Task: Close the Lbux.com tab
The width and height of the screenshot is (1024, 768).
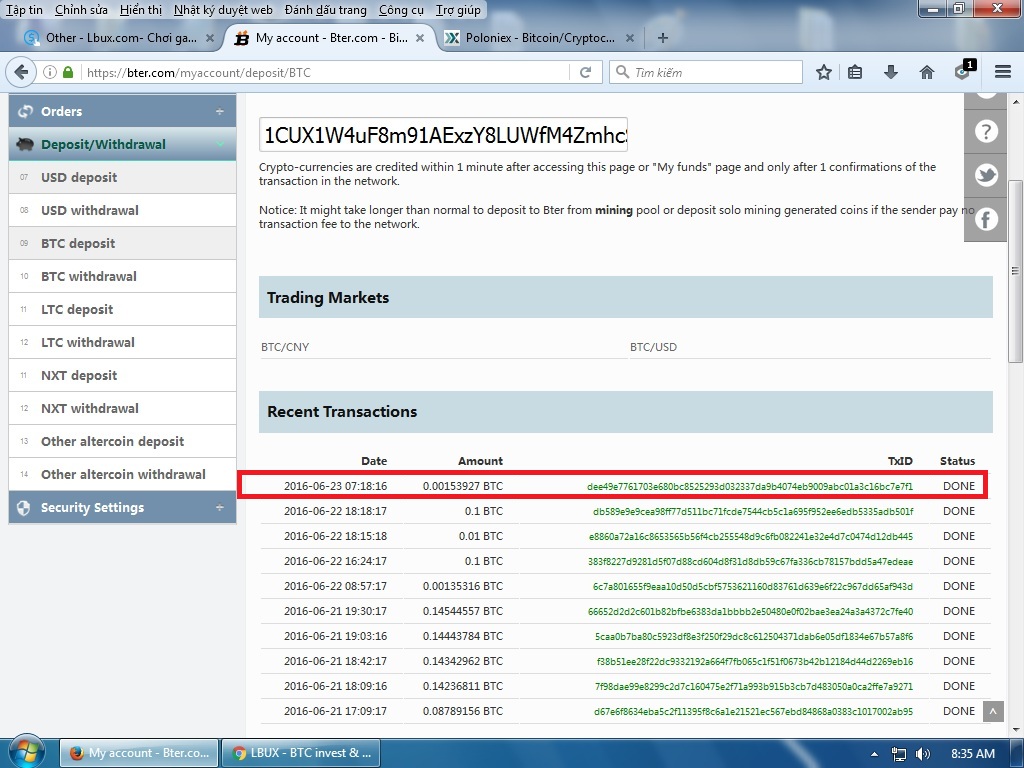Action: [210, 38]
